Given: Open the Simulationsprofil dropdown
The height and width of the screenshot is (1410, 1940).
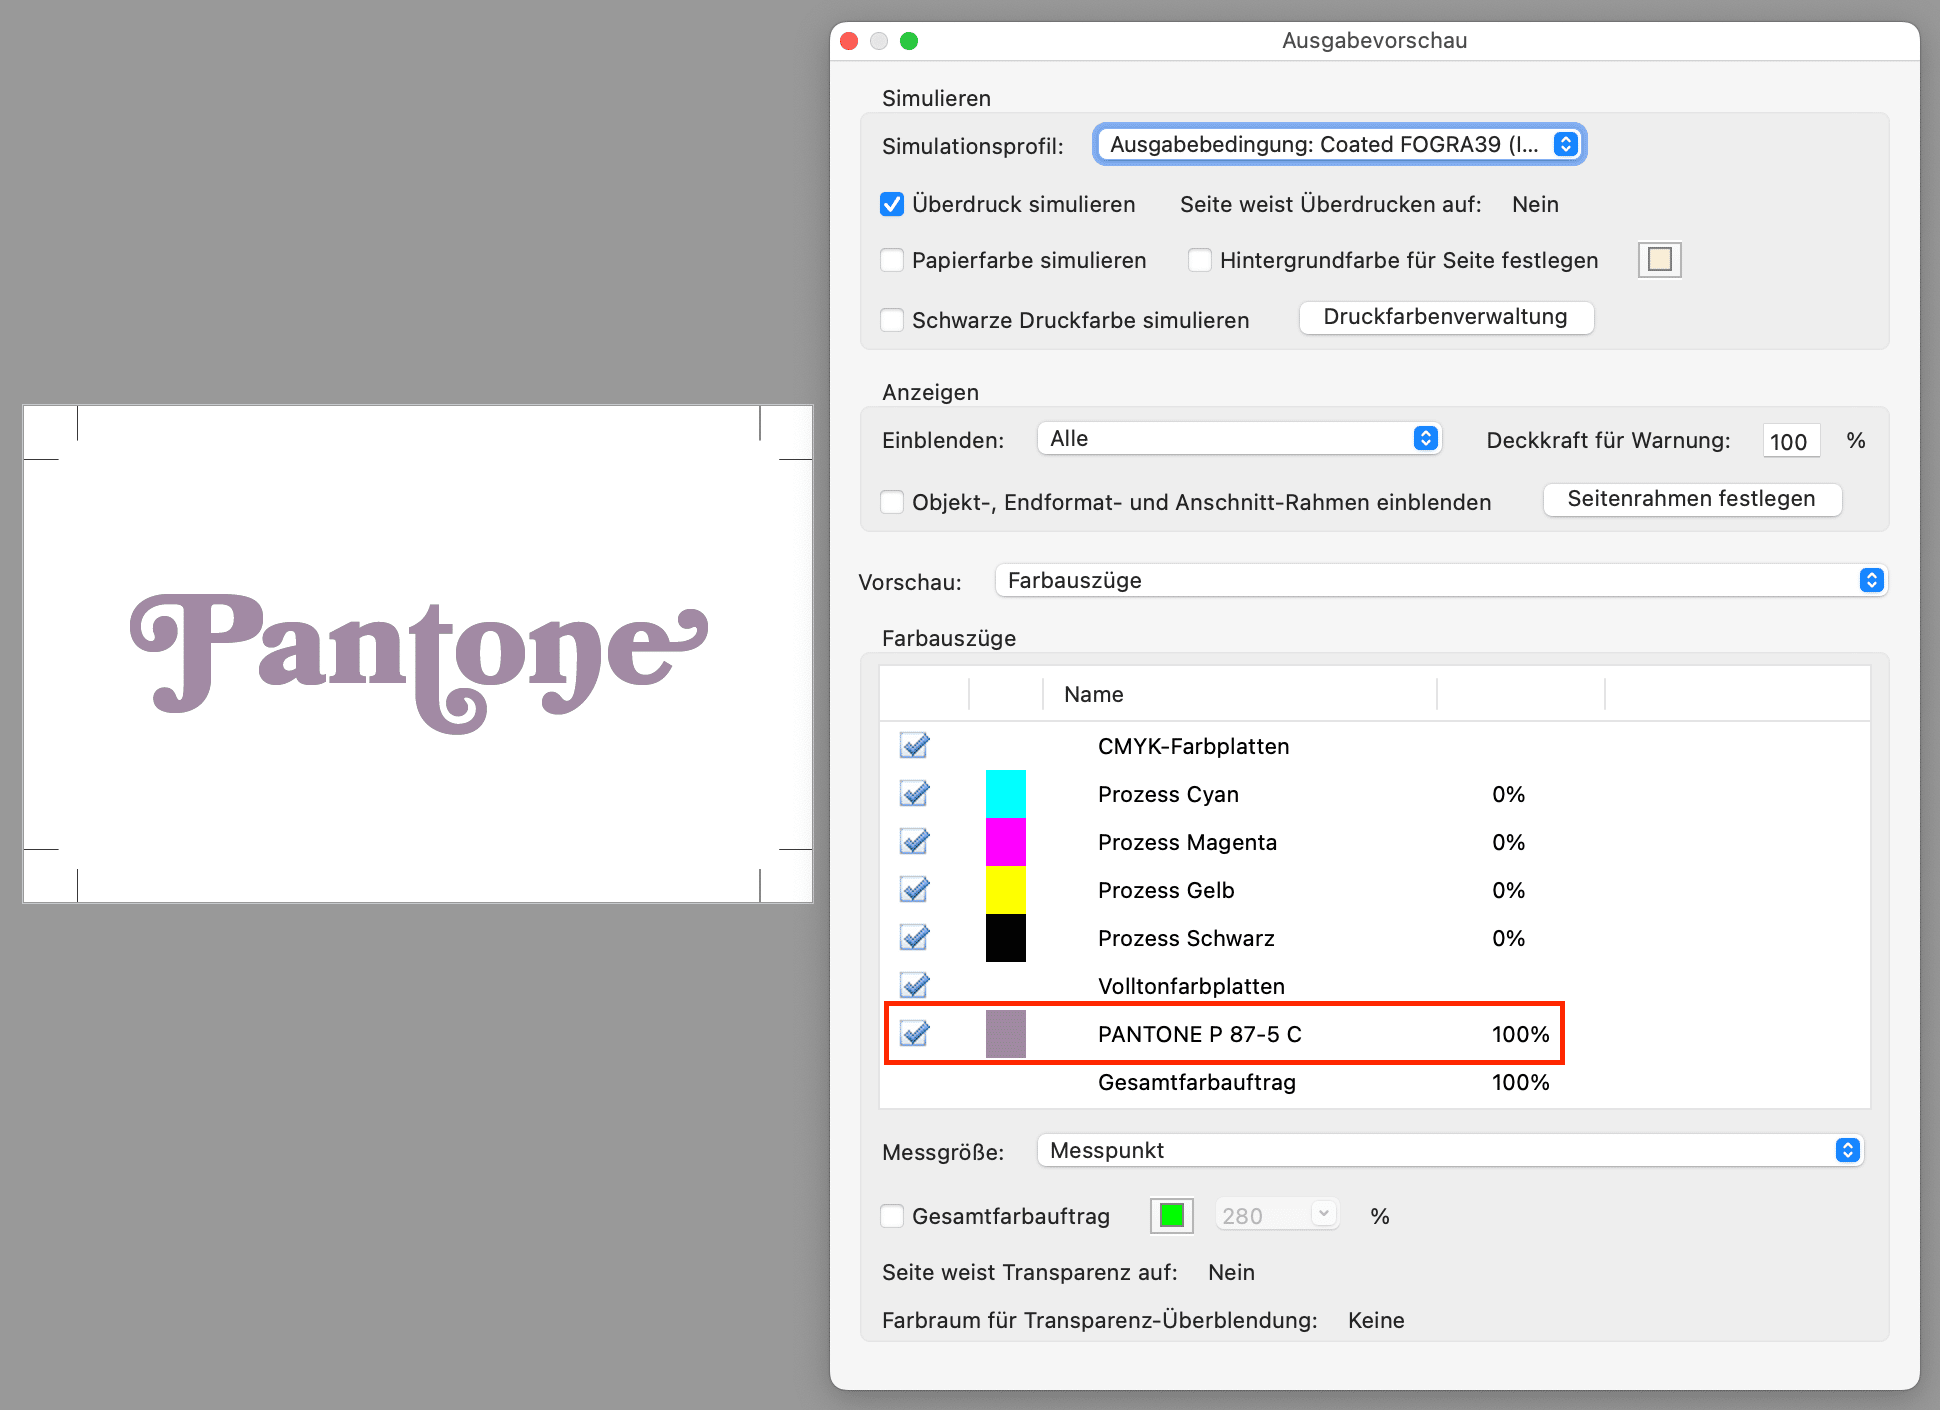Looking at the screenshot, I should (1339, 144).
